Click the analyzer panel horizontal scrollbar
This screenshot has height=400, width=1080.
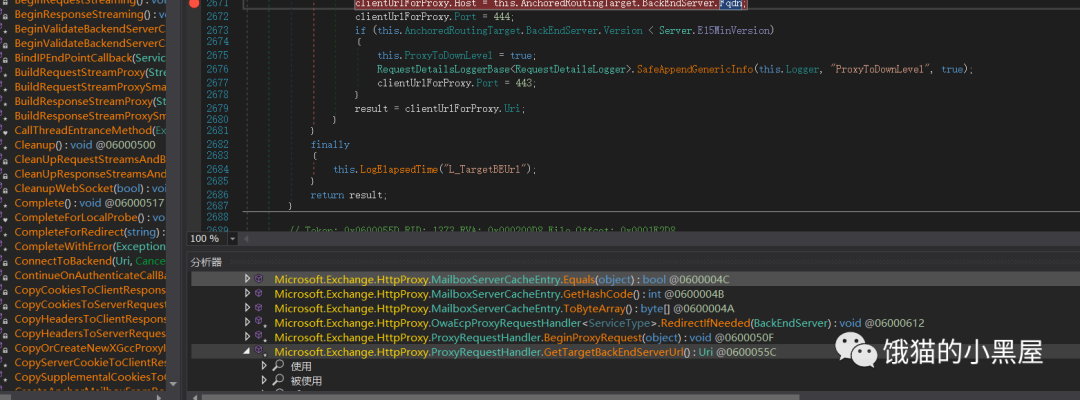(499, 397)
